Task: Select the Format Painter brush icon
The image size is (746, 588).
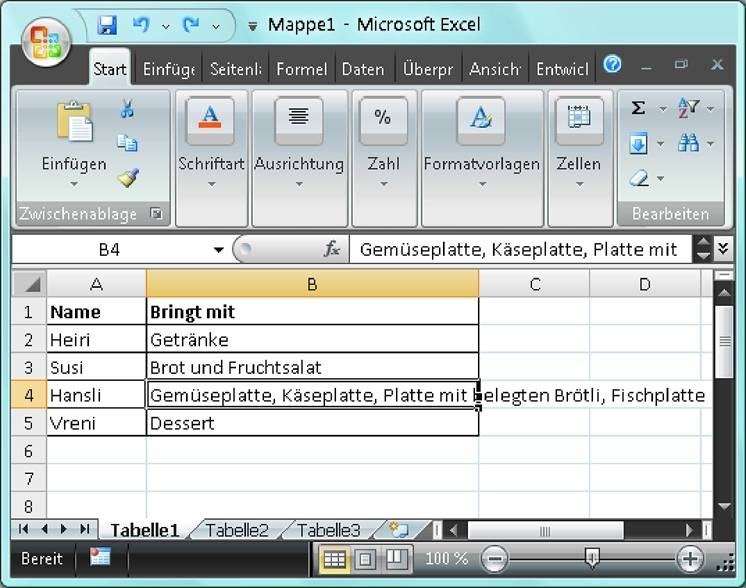Action: click(127, 178)
